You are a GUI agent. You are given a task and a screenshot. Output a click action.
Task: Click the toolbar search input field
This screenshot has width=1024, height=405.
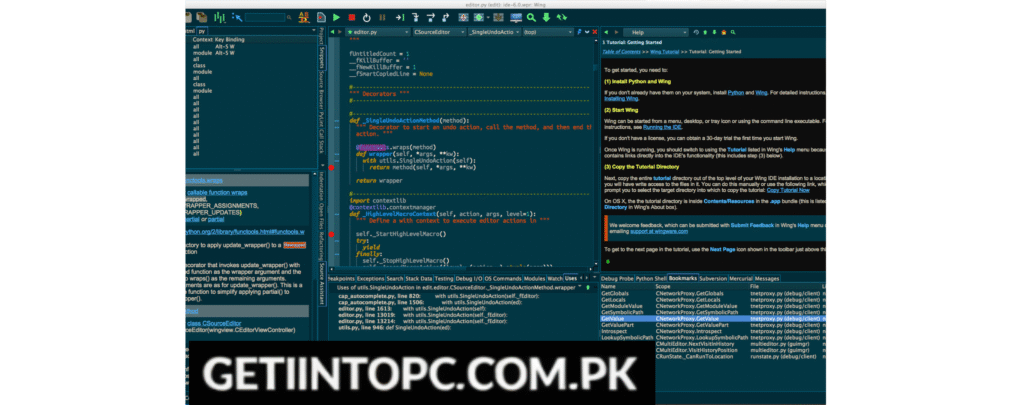[265, 18]
